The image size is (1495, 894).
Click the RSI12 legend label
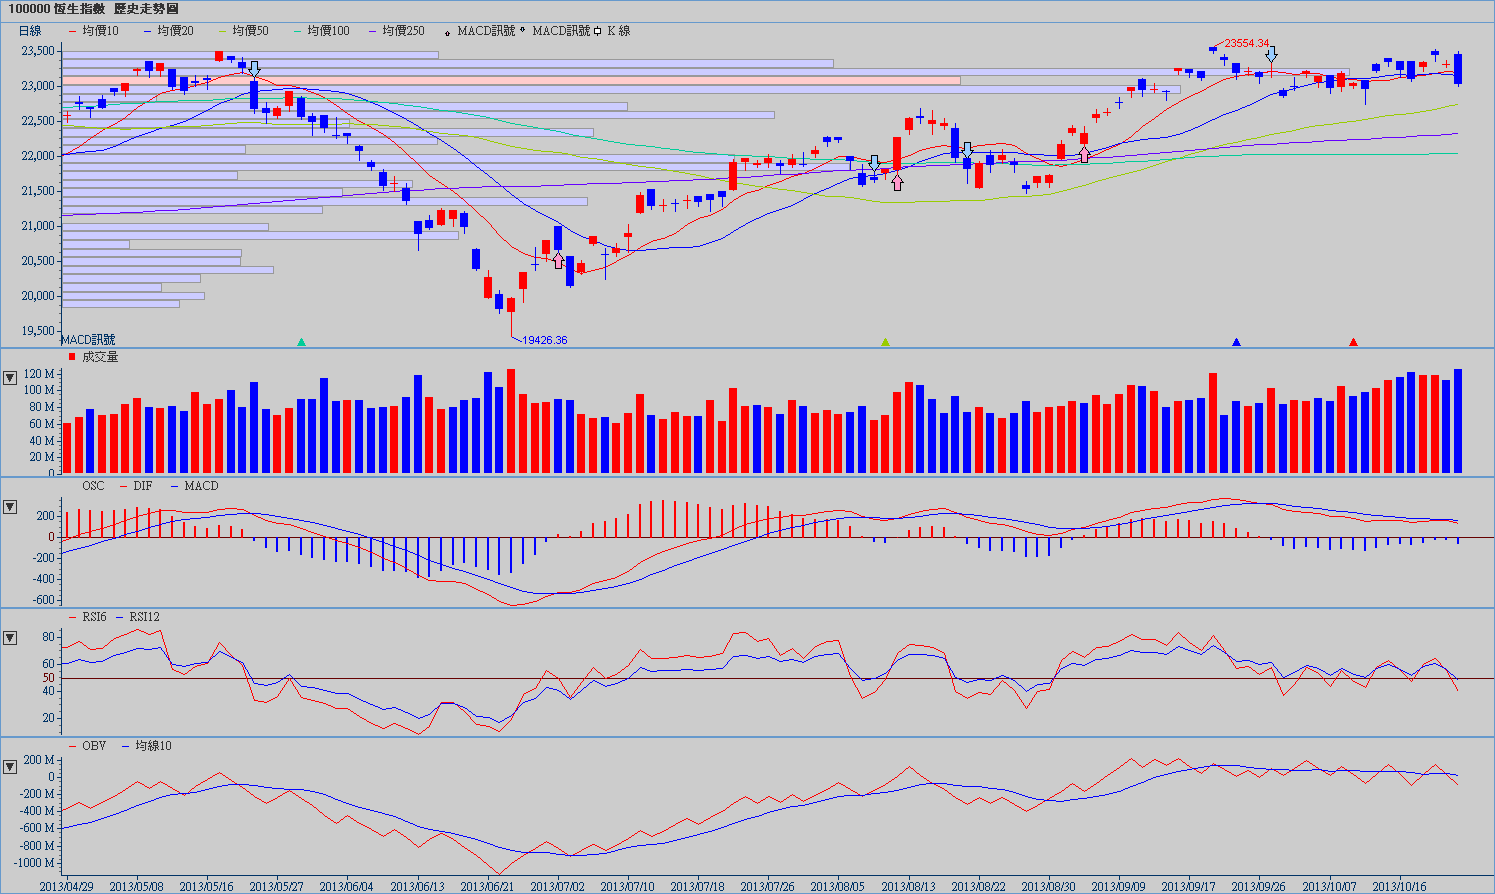[x=144, y=617]
